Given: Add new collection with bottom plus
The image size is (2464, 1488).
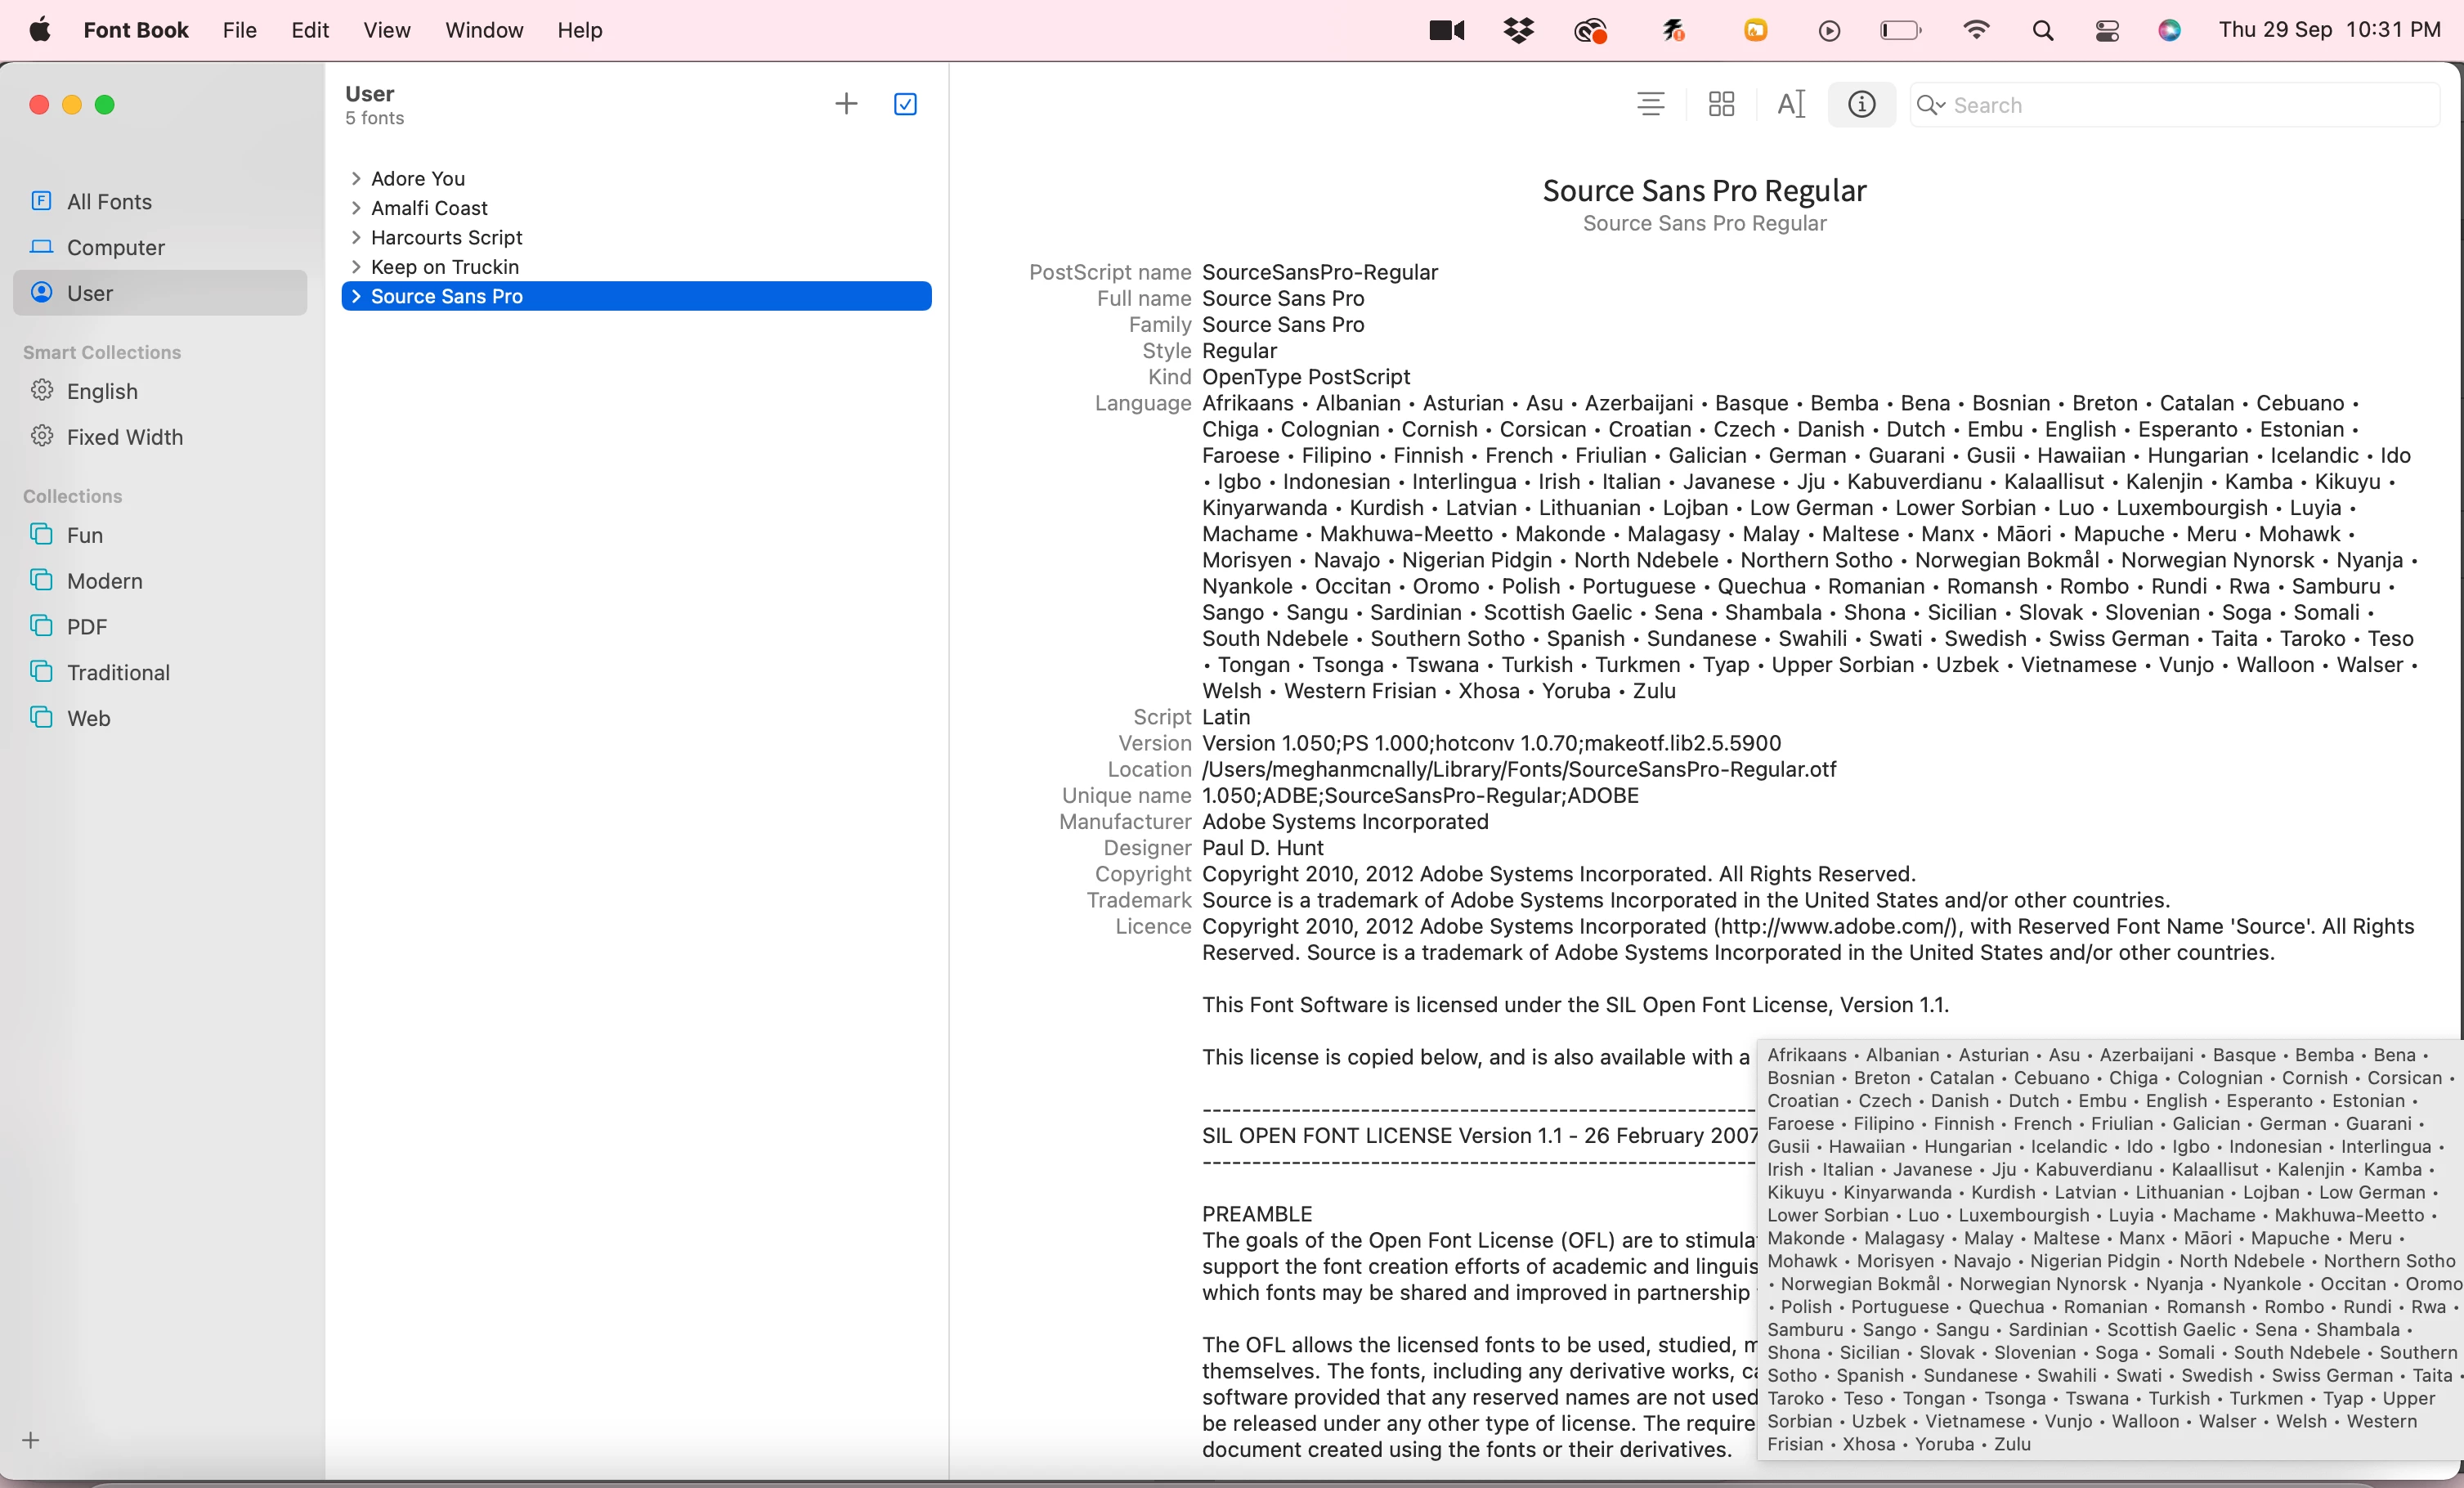Looking at the screenshot, I should (x=31, y=1440).
